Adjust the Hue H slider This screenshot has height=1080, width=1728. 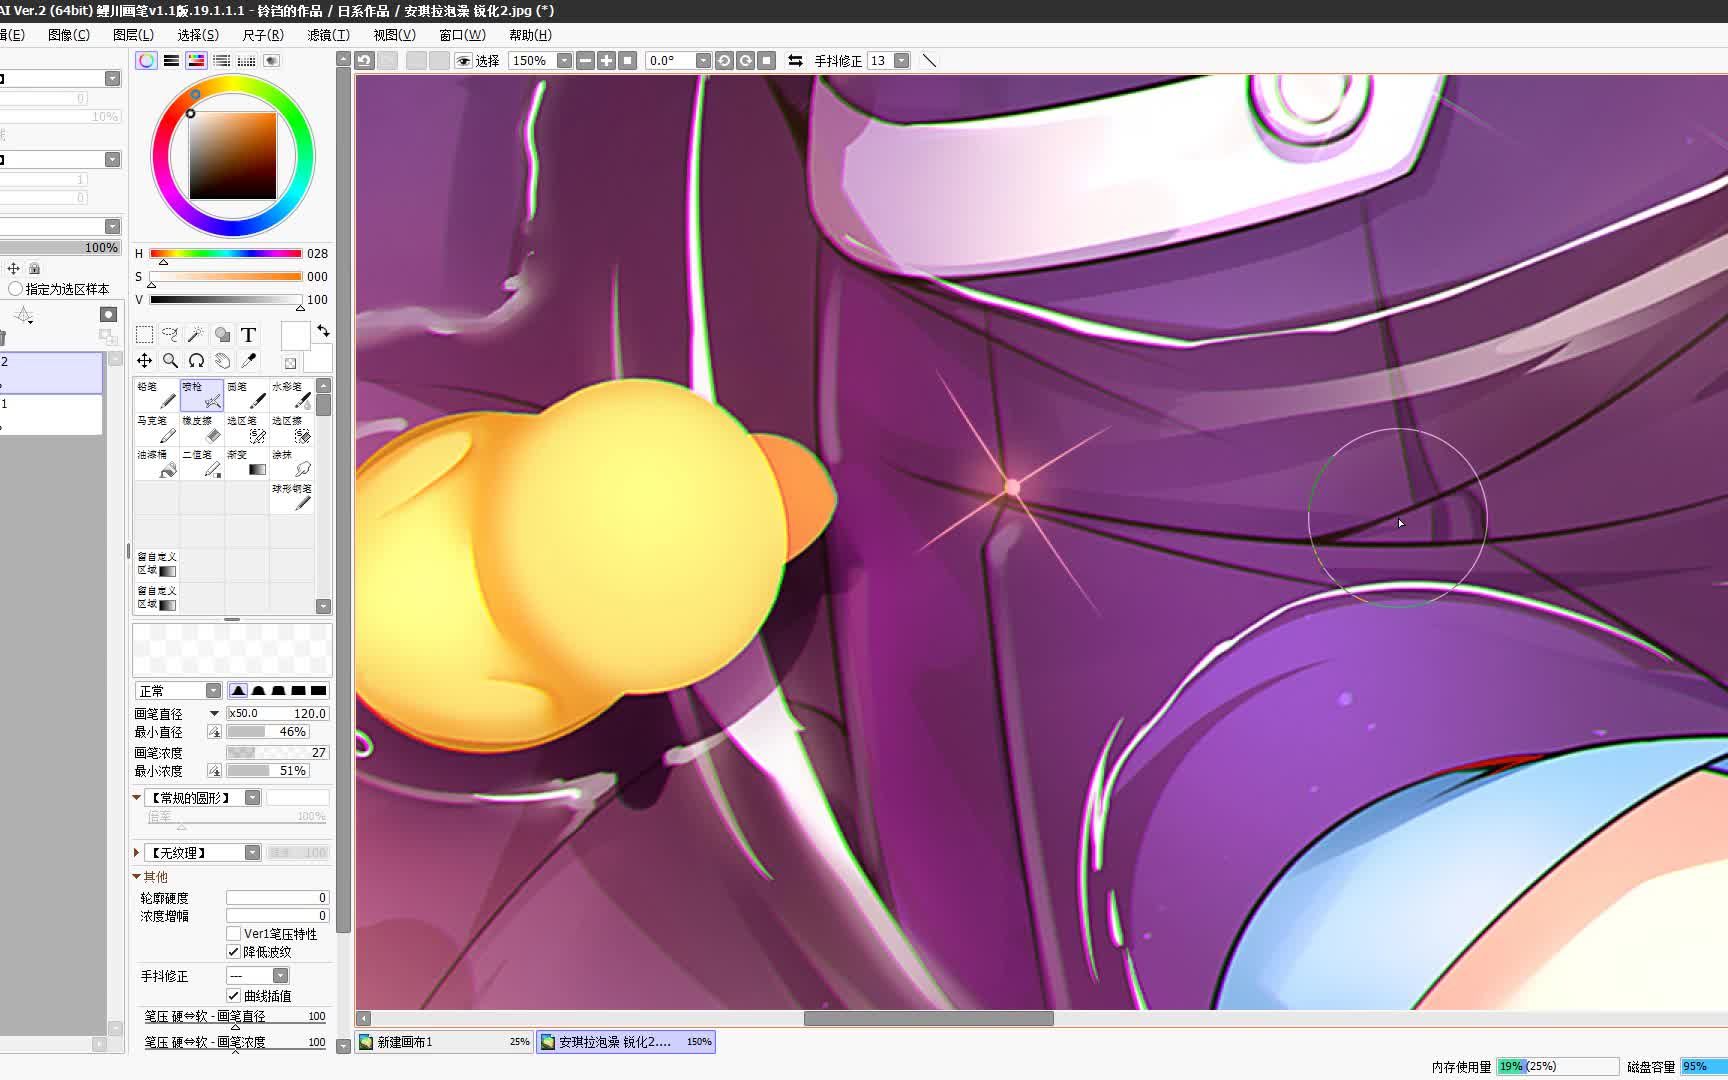[226, 254]
